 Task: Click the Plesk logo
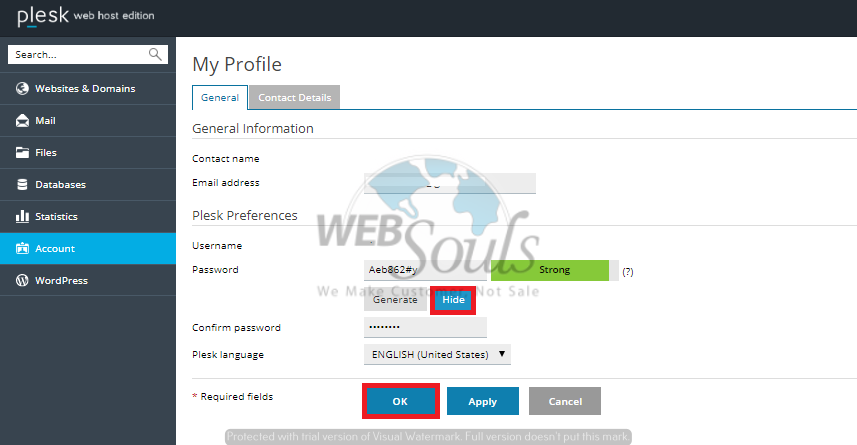[x=43, y=16]
